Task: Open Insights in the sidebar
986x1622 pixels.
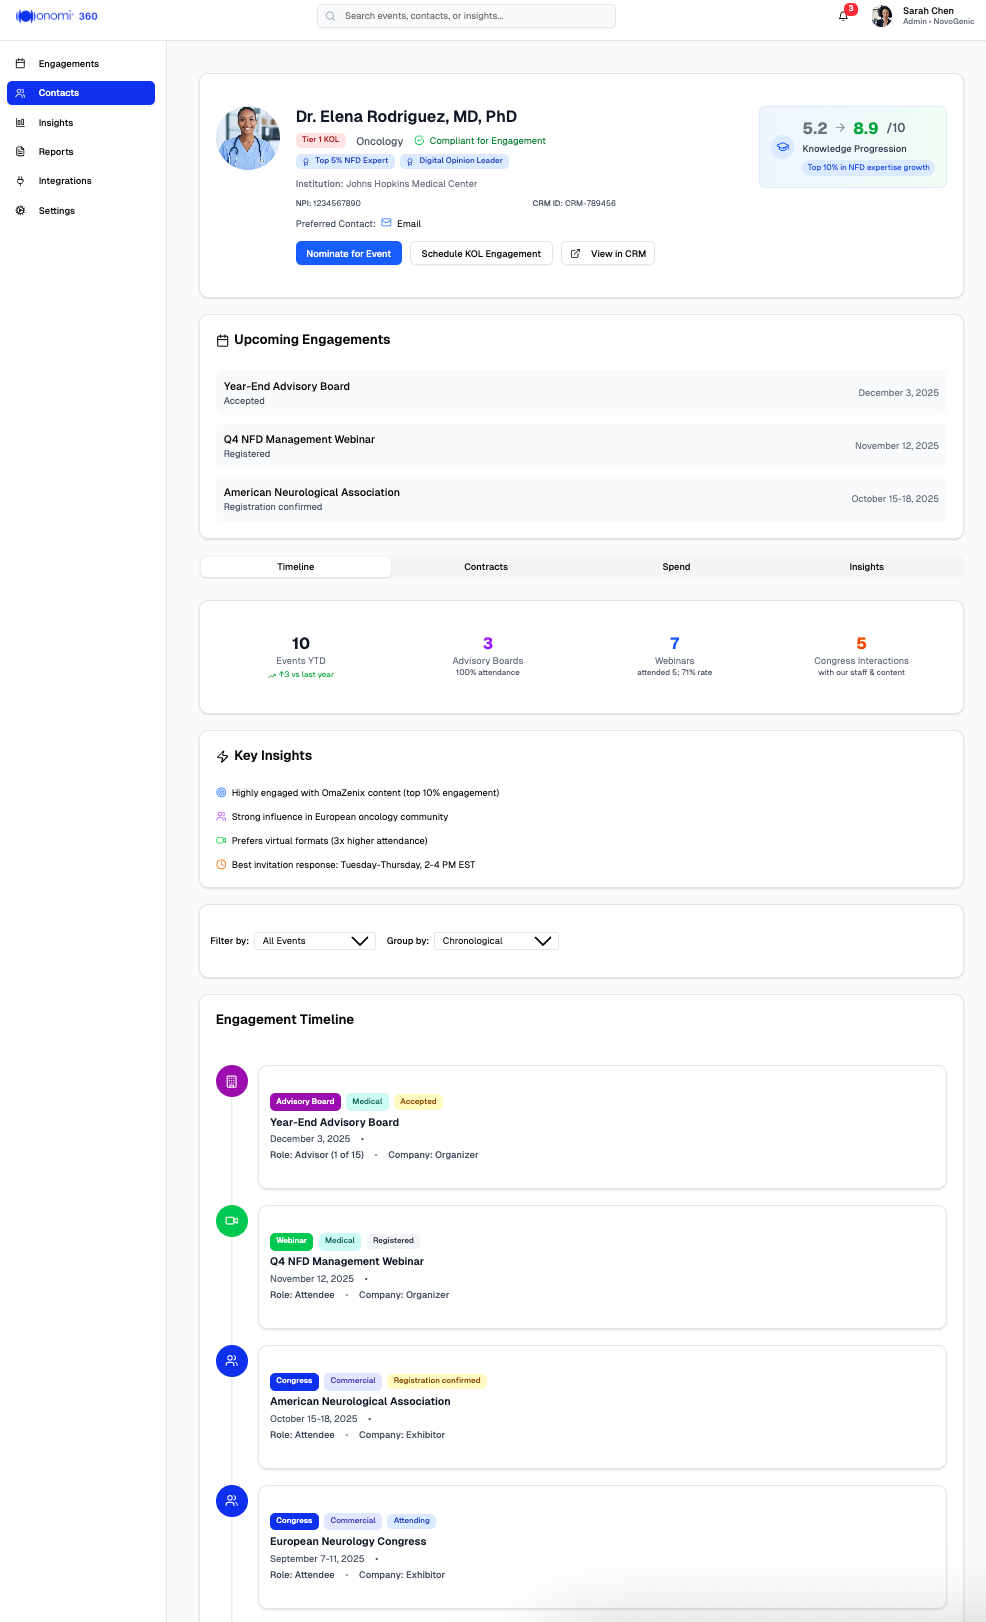Action: tap(81, 123)
